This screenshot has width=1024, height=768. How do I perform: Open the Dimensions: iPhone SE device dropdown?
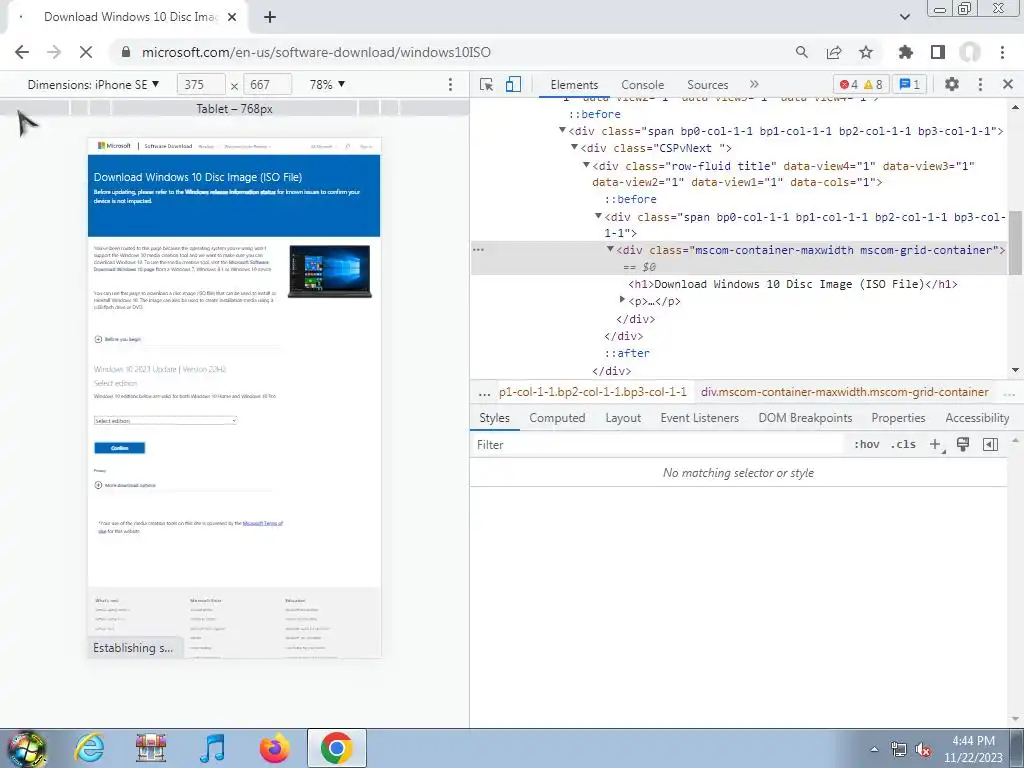click(x=93, y=85)
